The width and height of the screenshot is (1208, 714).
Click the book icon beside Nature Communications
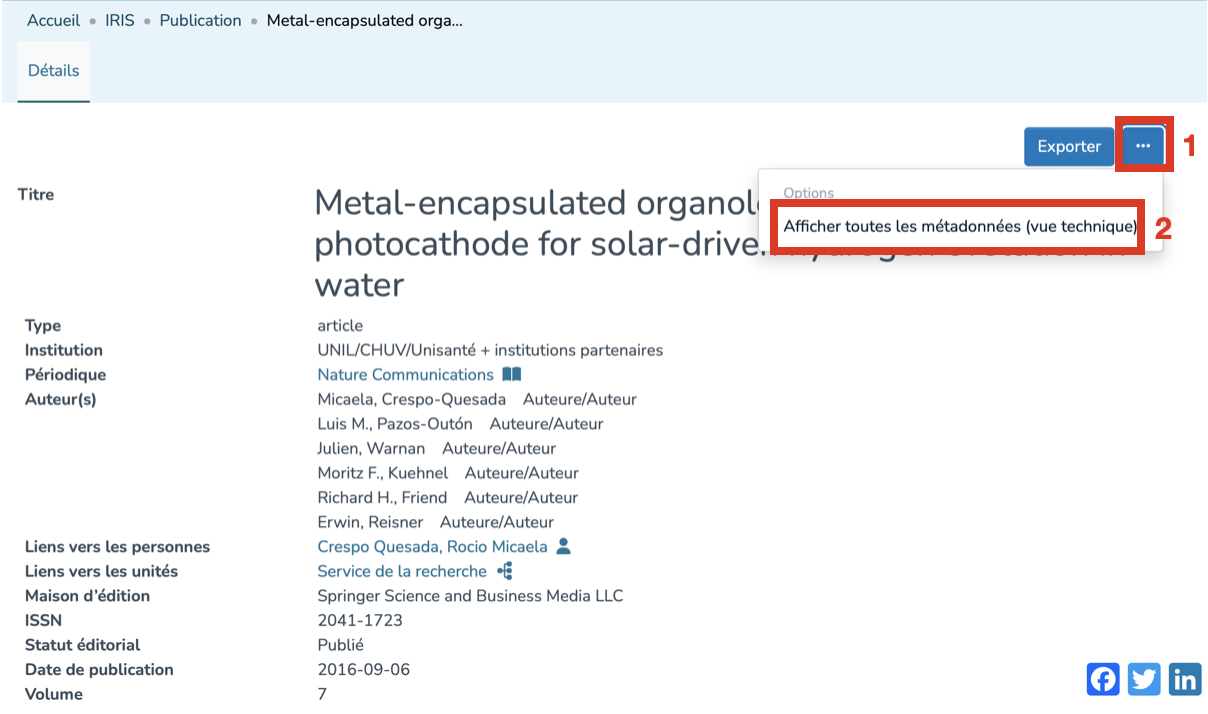click(x=511, y=375)
